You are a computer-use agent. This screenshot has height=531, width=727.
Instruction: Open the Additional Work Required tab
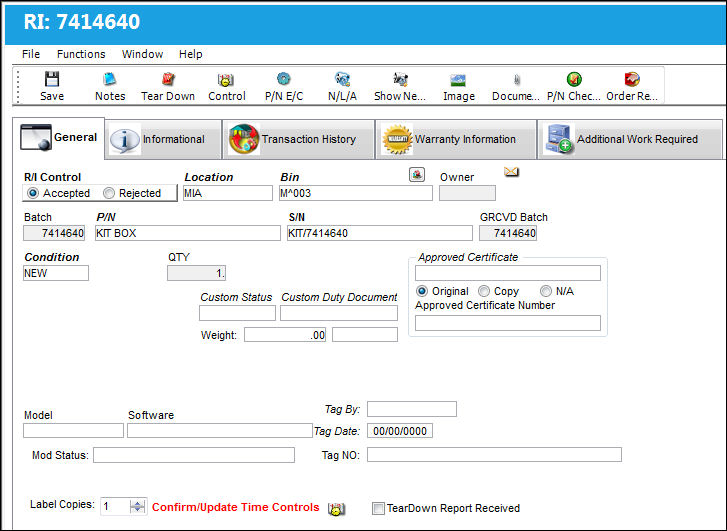click(x=630, y=139)
